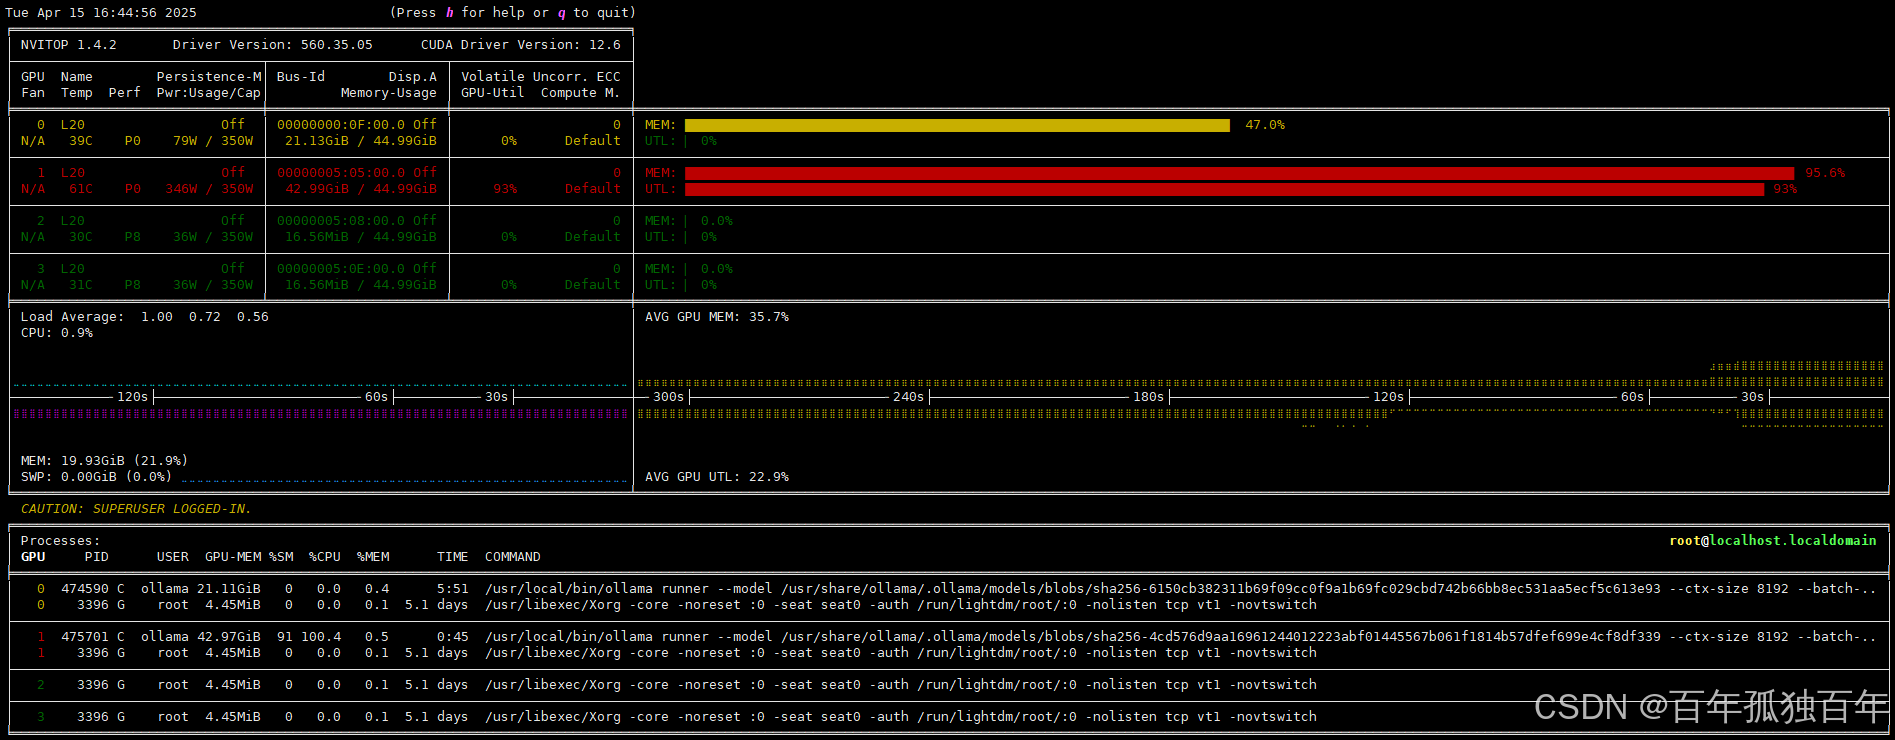Viewport: 1895px width, 740px height.
Task: Select process runtime '0:45'
Action: pos(453,637)
